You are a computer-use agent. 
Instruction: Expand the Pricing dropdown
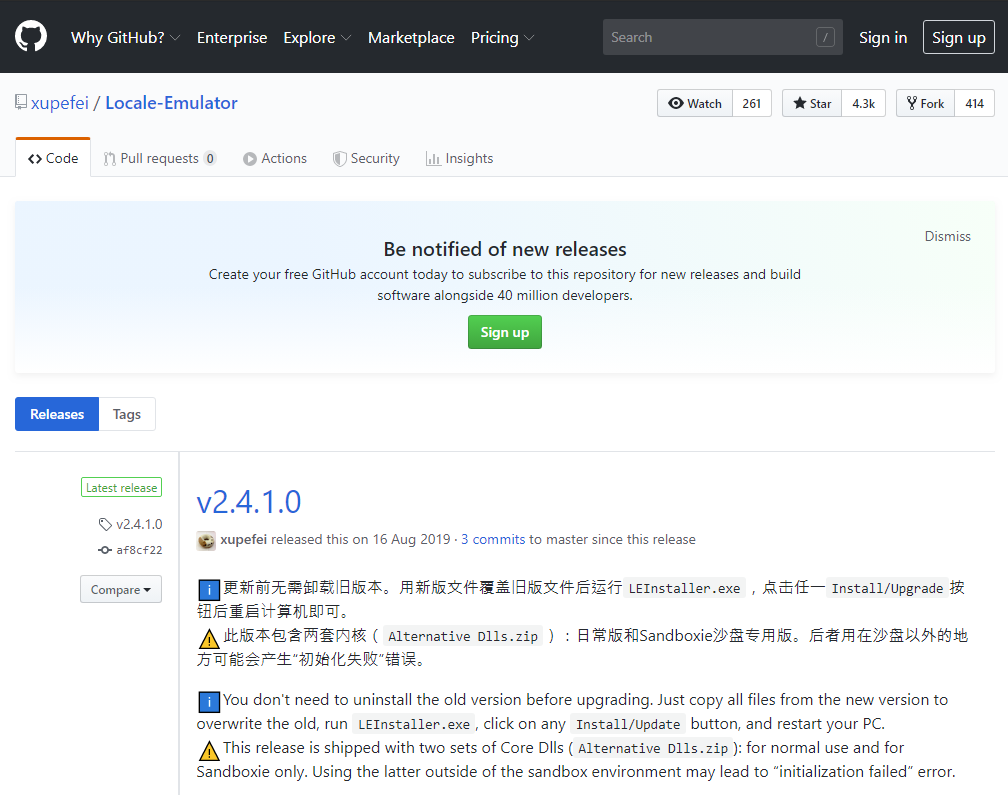click(502, 37)
